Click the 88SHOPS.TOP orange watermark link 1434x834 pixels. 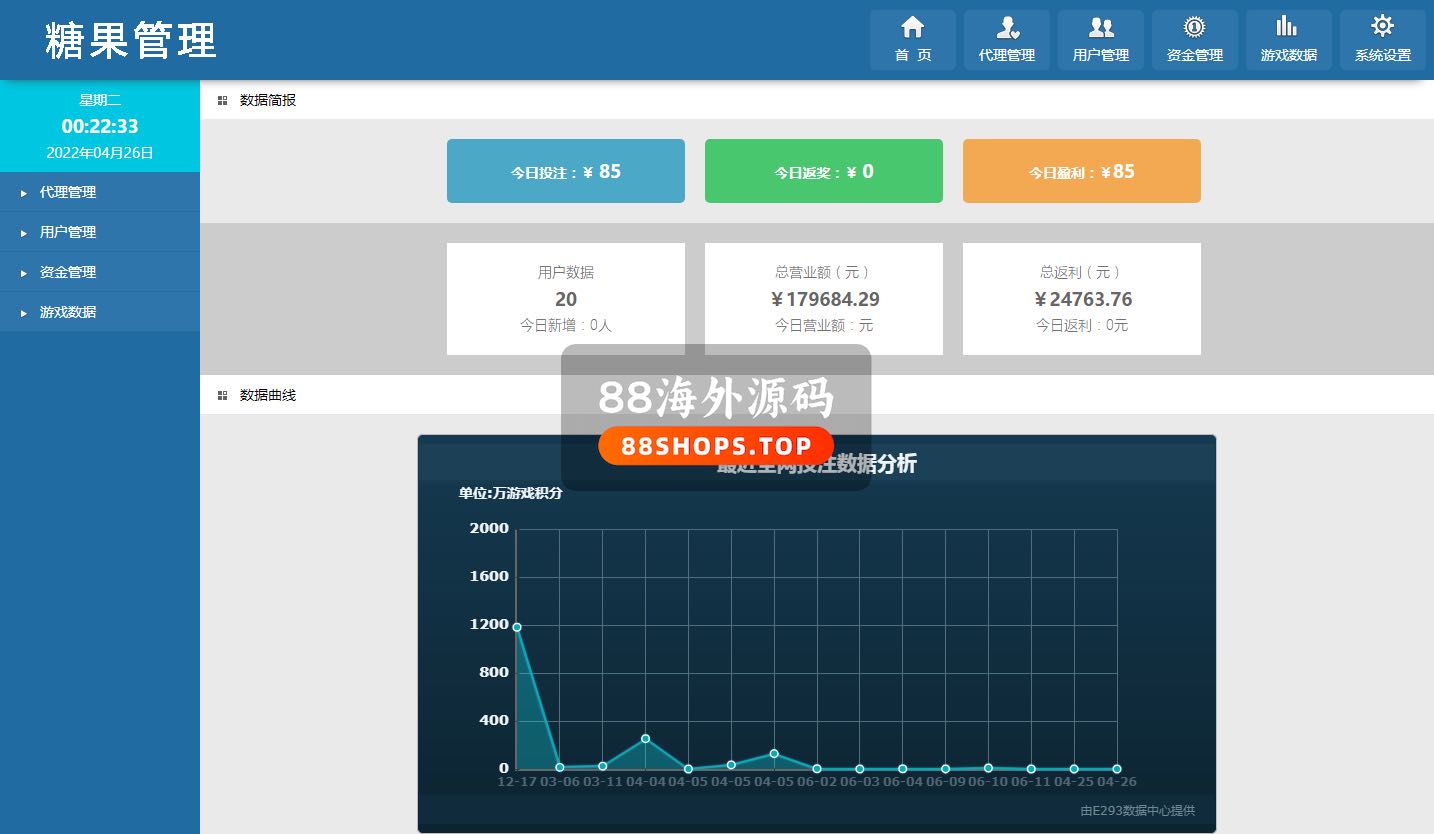point(716,446)
